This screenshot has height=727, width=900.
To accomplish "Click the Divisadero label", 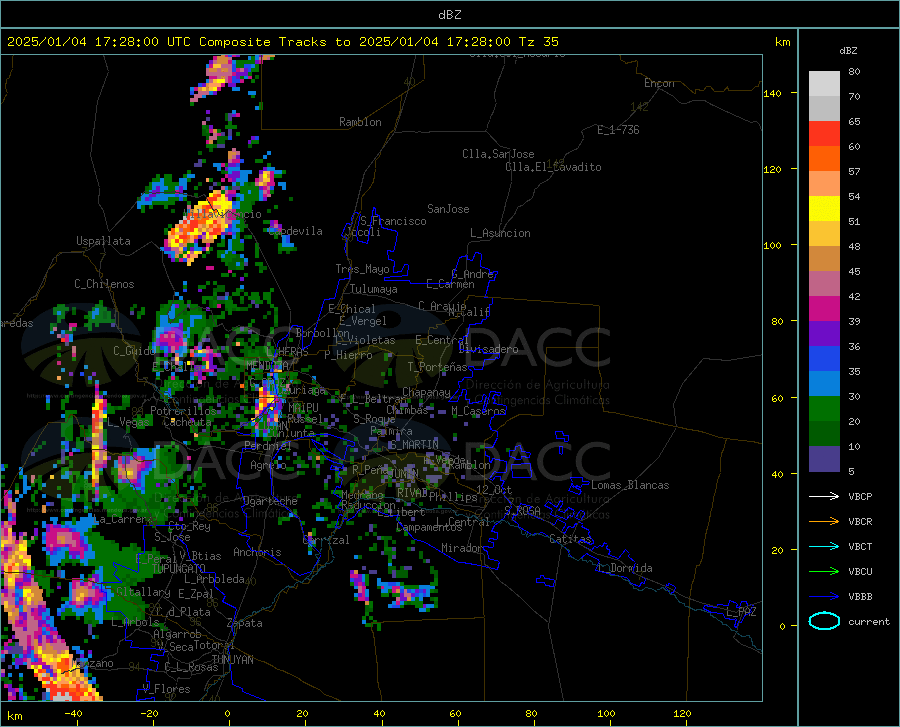I will (488, 349).
